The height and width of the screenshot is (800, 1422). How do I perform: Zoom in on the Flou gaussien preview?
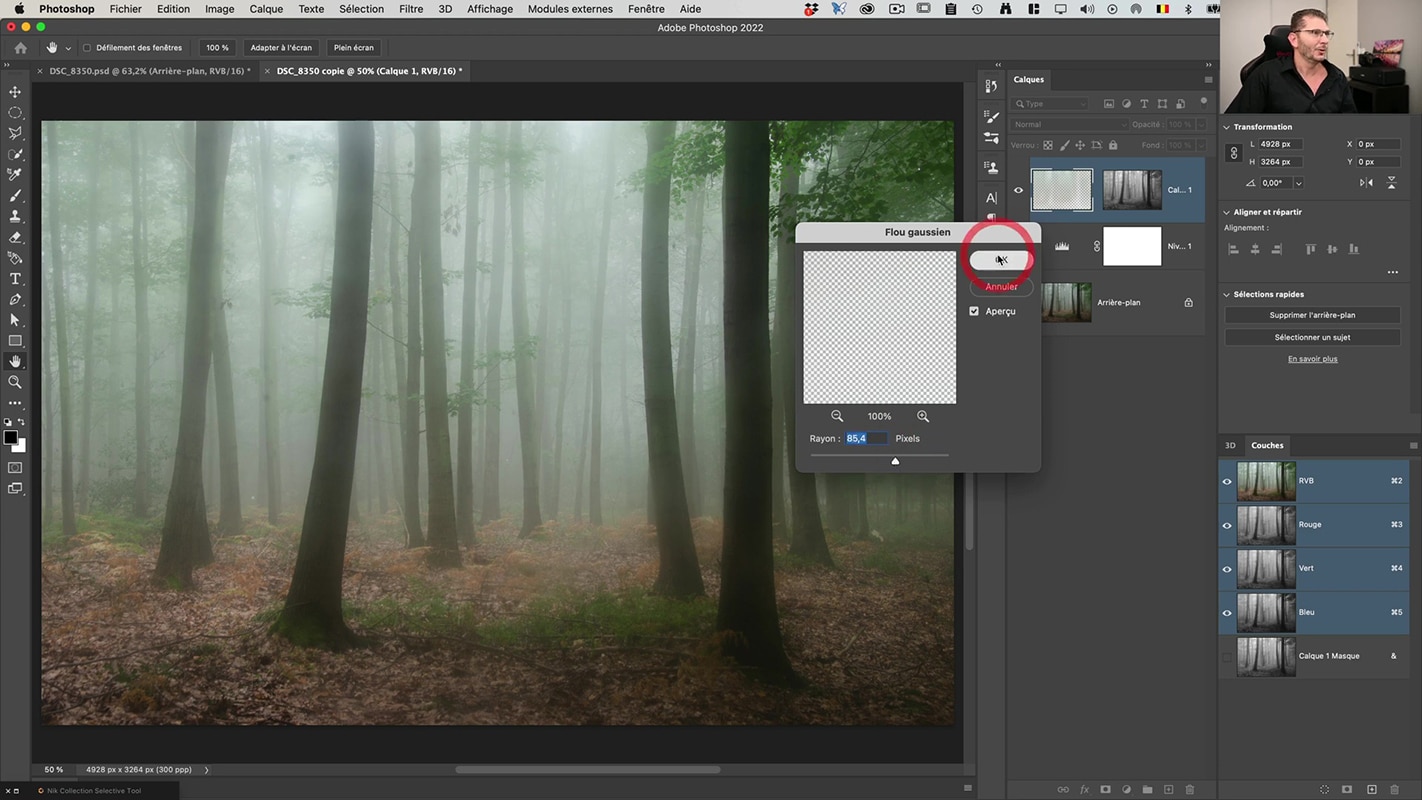tap(923, 416)
